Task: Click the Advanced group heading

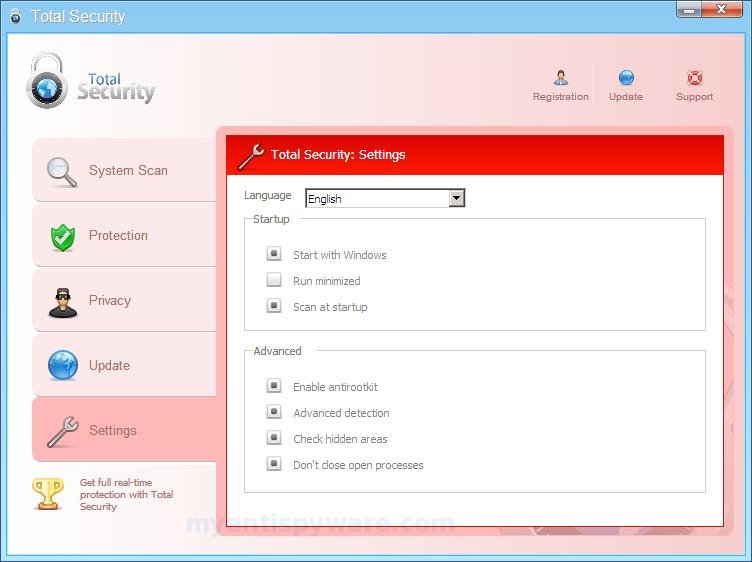Action: click(277, 351)
